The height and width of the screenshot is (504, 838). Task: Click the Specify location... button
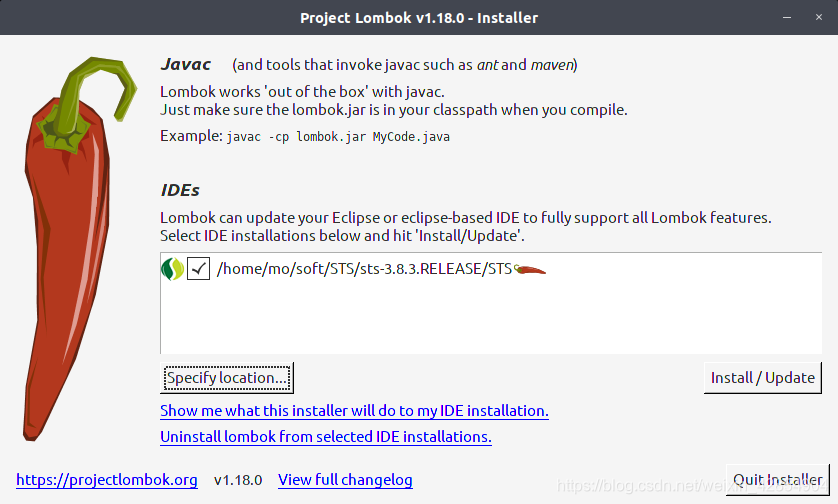(227, 378)
